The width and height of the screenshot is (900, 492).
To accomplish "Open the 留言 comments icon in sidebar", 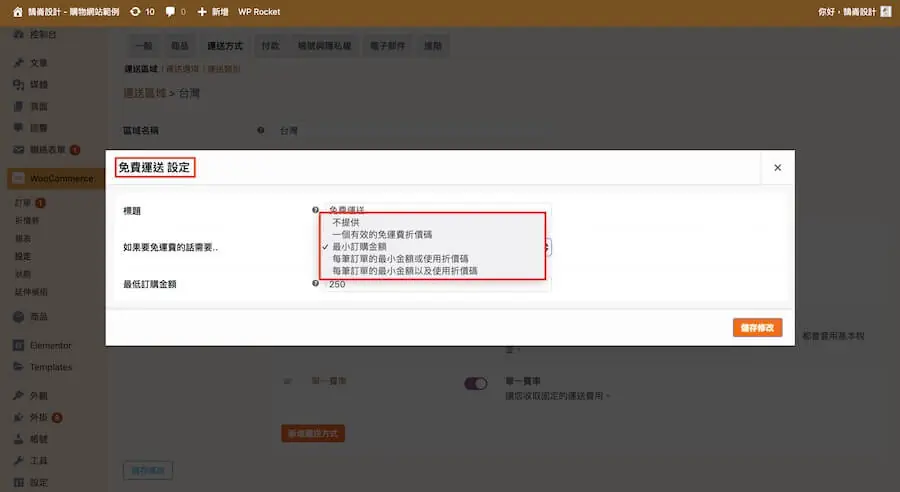I will tap(18, 127).
